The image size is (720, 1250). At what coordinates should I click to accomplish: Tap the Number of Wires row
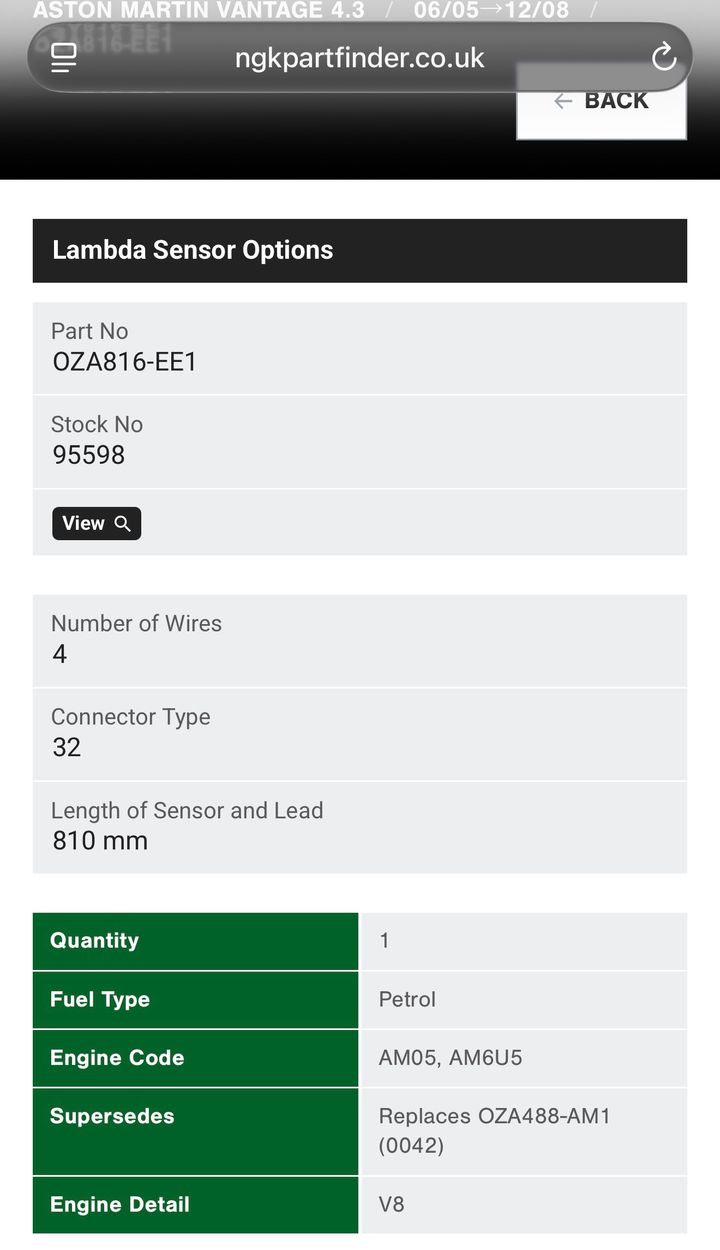click(x=360, y=641)
